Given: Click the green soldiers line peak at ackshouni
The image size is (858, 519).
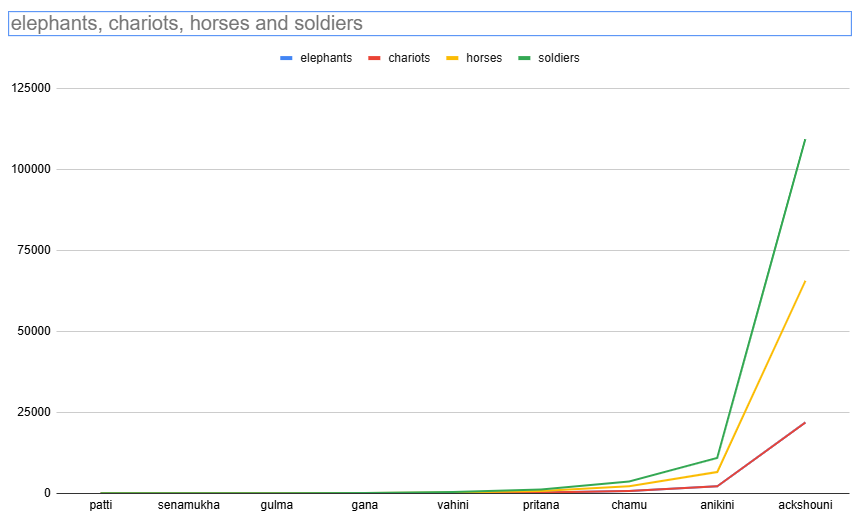Looking at the screenshot, I should pos(805,140).
